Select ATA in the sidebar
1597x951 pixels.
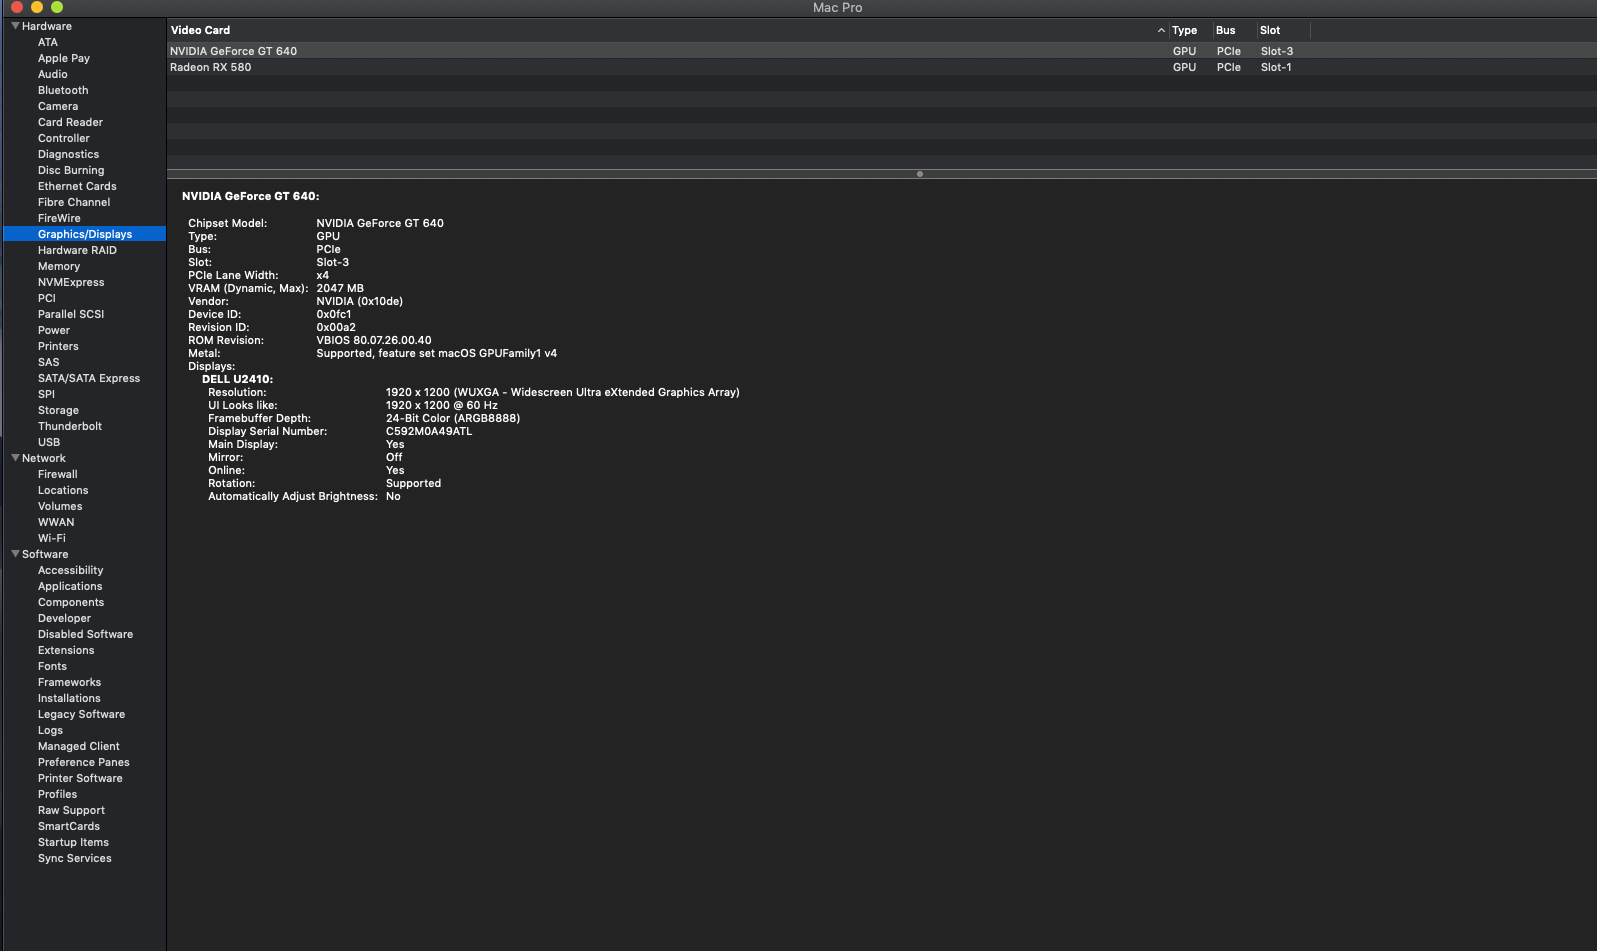tap(48, 42)
